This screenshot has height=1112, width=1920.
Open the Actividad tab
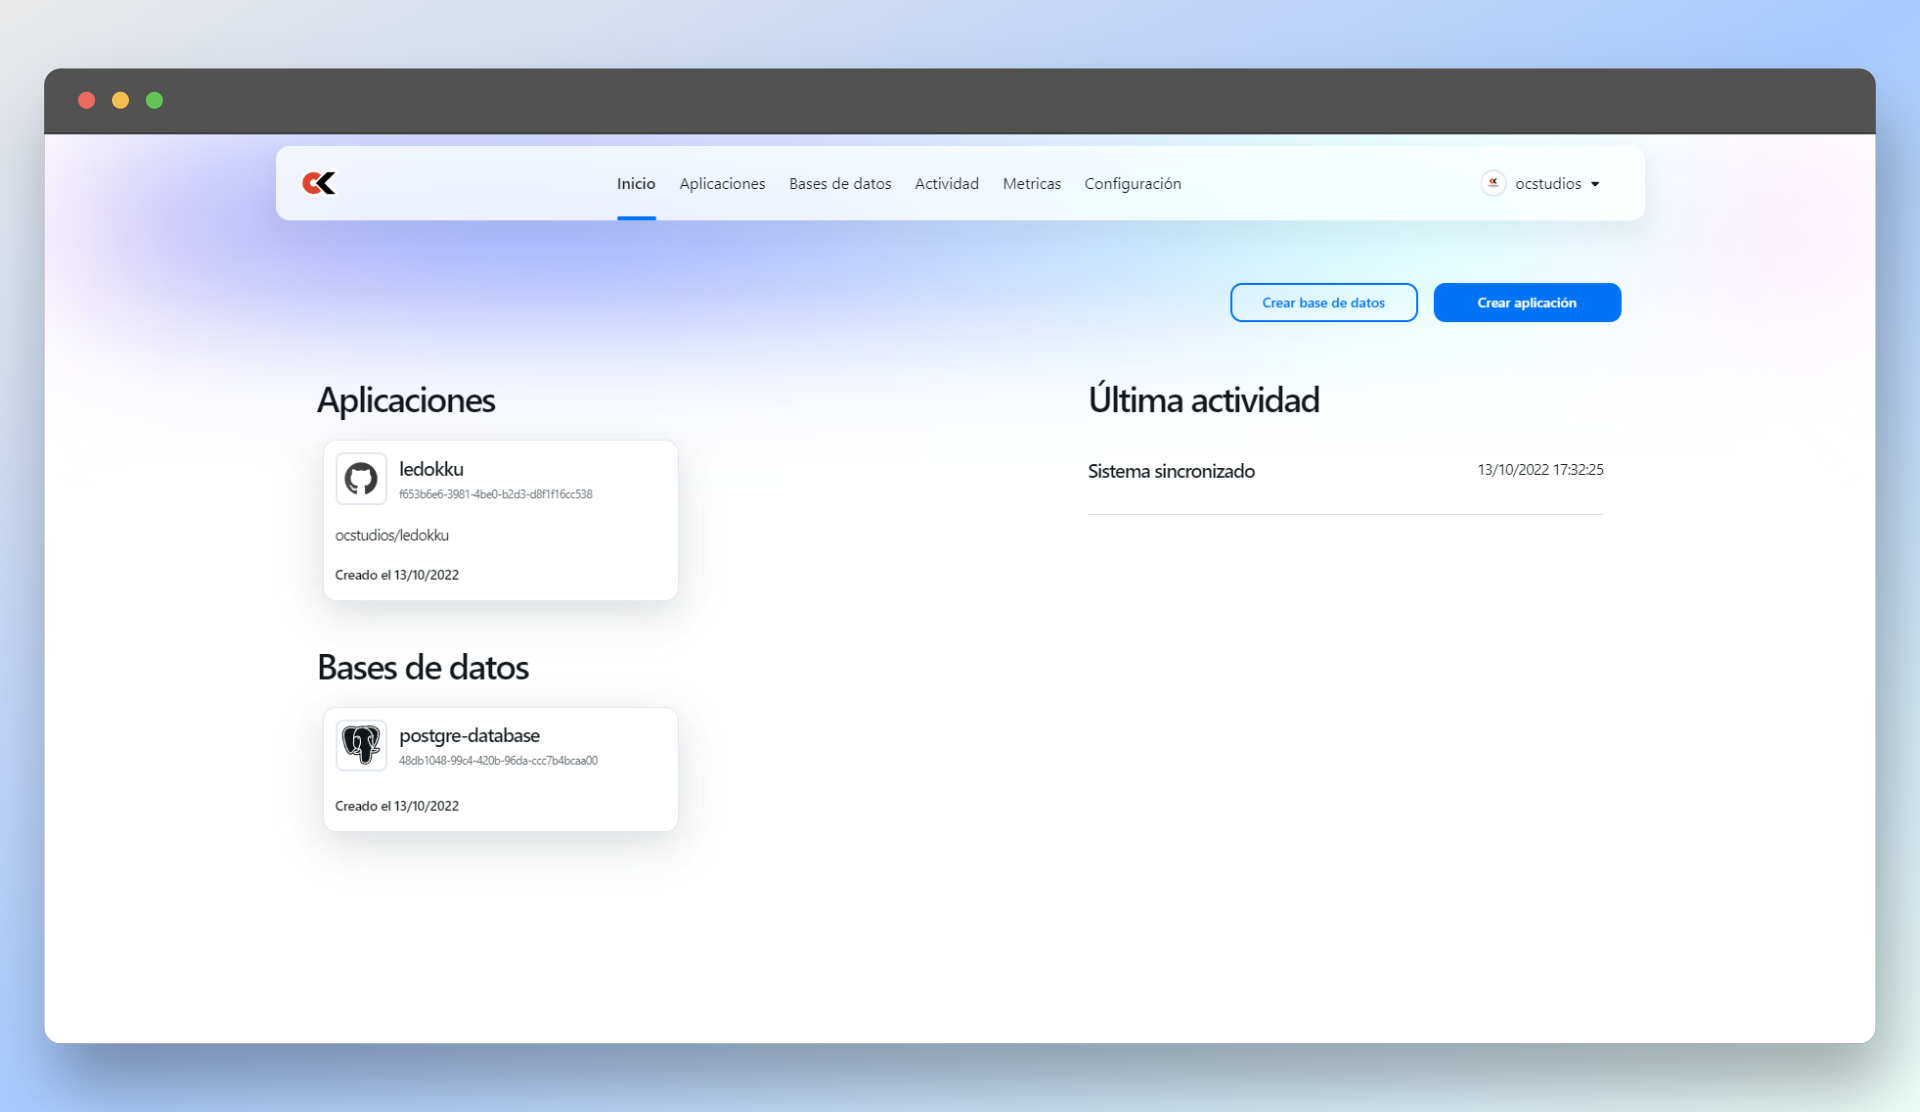click(x=947, y=184)
